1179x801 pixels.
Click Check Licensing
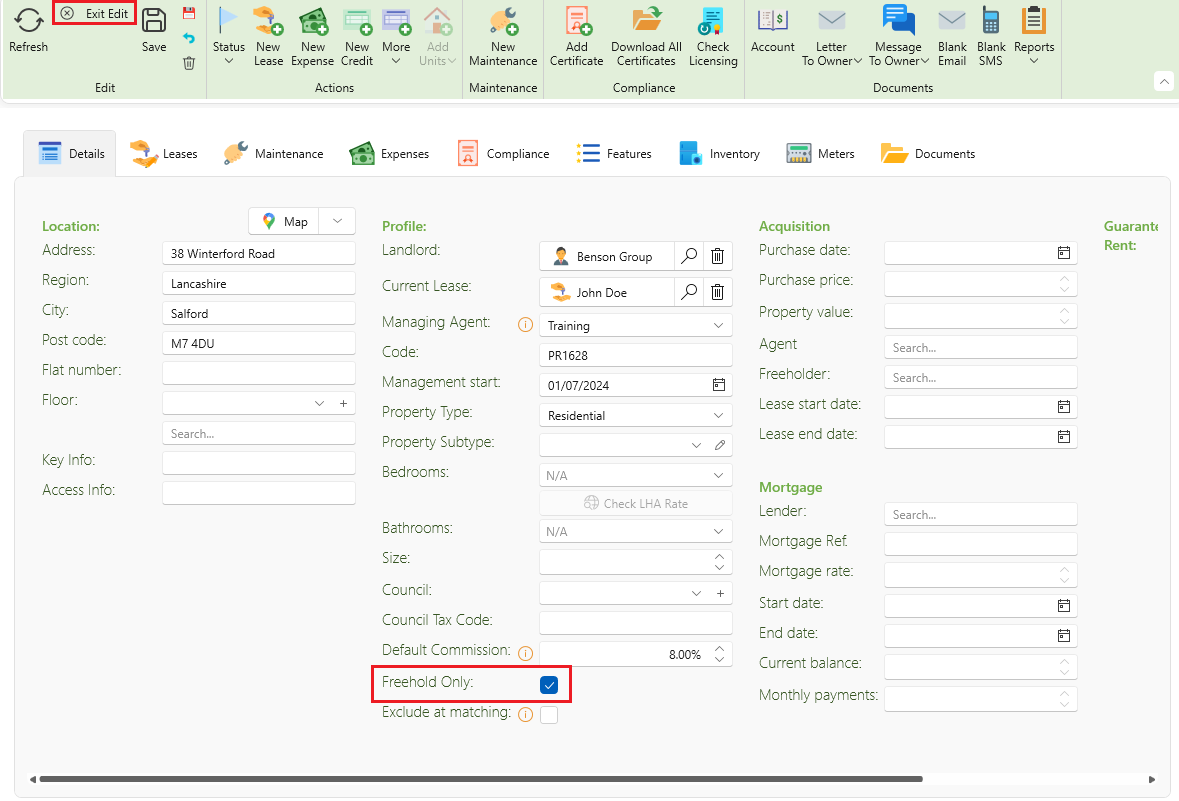coord(713,36)
